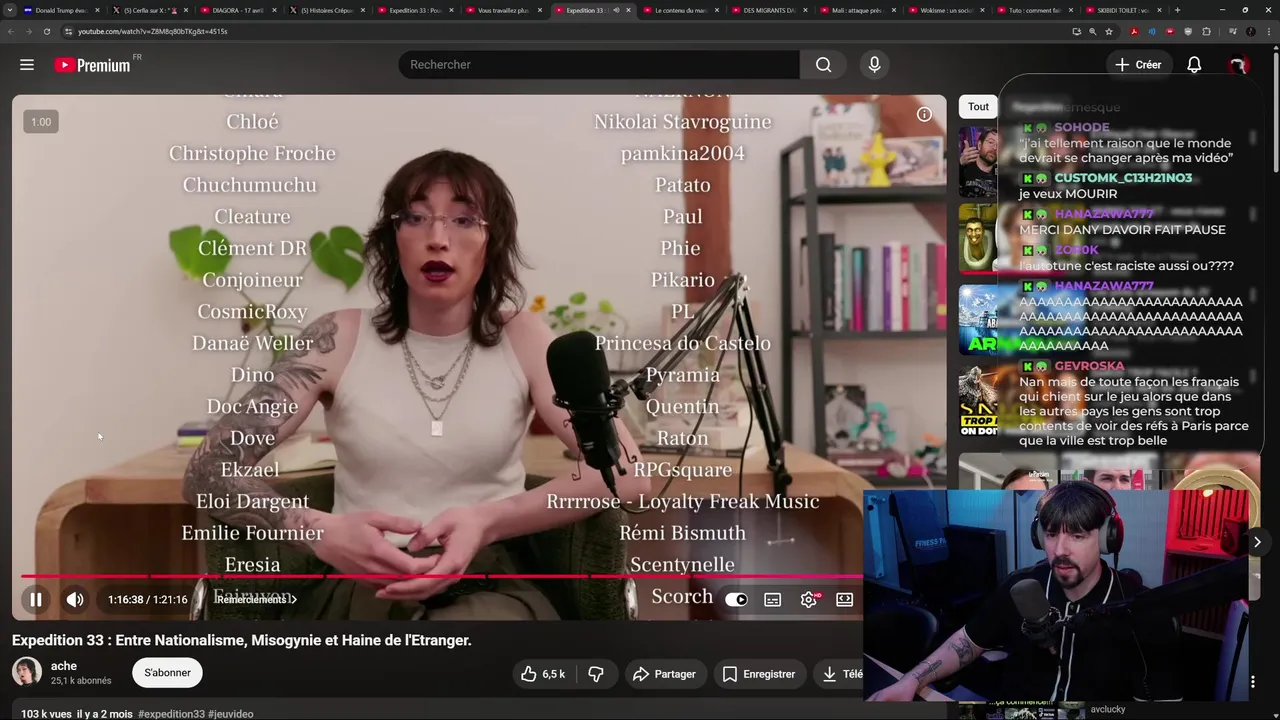Expand the Remerciements chapter list
The width and height of the screenshot is (1280, 720).
(x=256, y=599)
